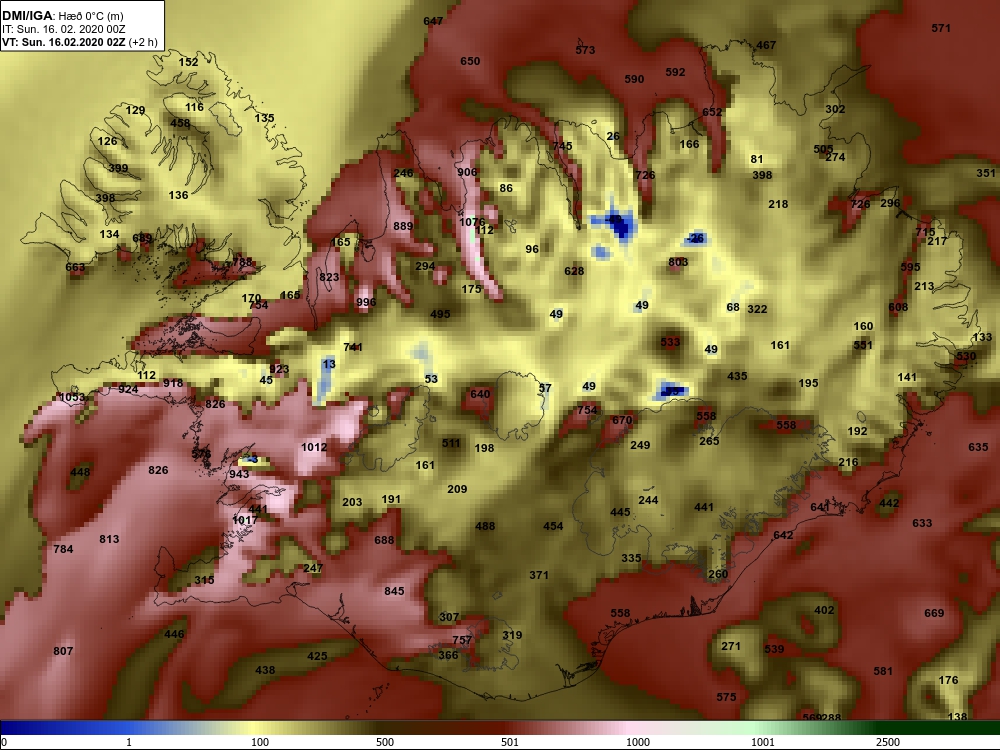The height and width of the screenshot is (750, 1000).
Task: Click the map value '669'
Action: coord(934,613)
